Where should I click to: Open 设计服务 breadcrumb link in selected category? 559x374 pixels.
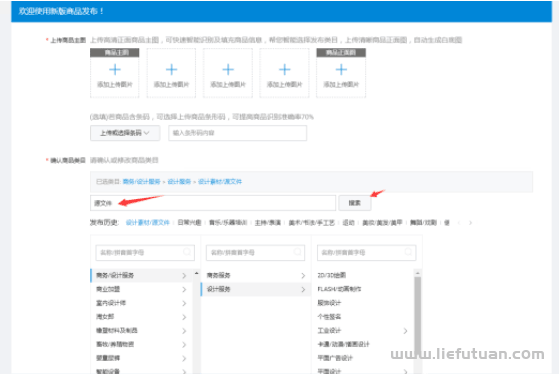179,181
